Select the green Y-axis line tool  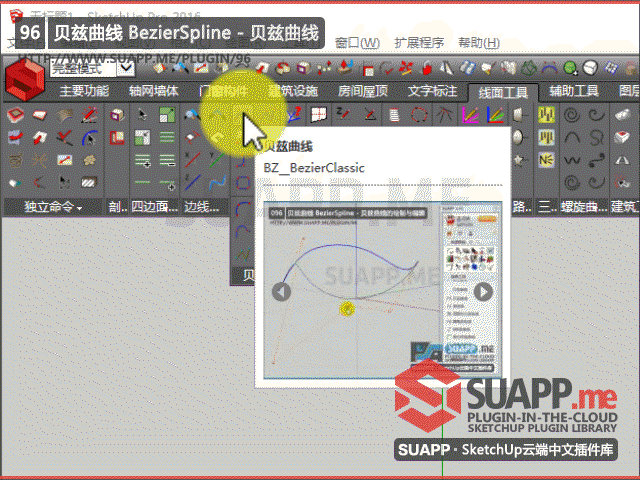tap(216, 160)
